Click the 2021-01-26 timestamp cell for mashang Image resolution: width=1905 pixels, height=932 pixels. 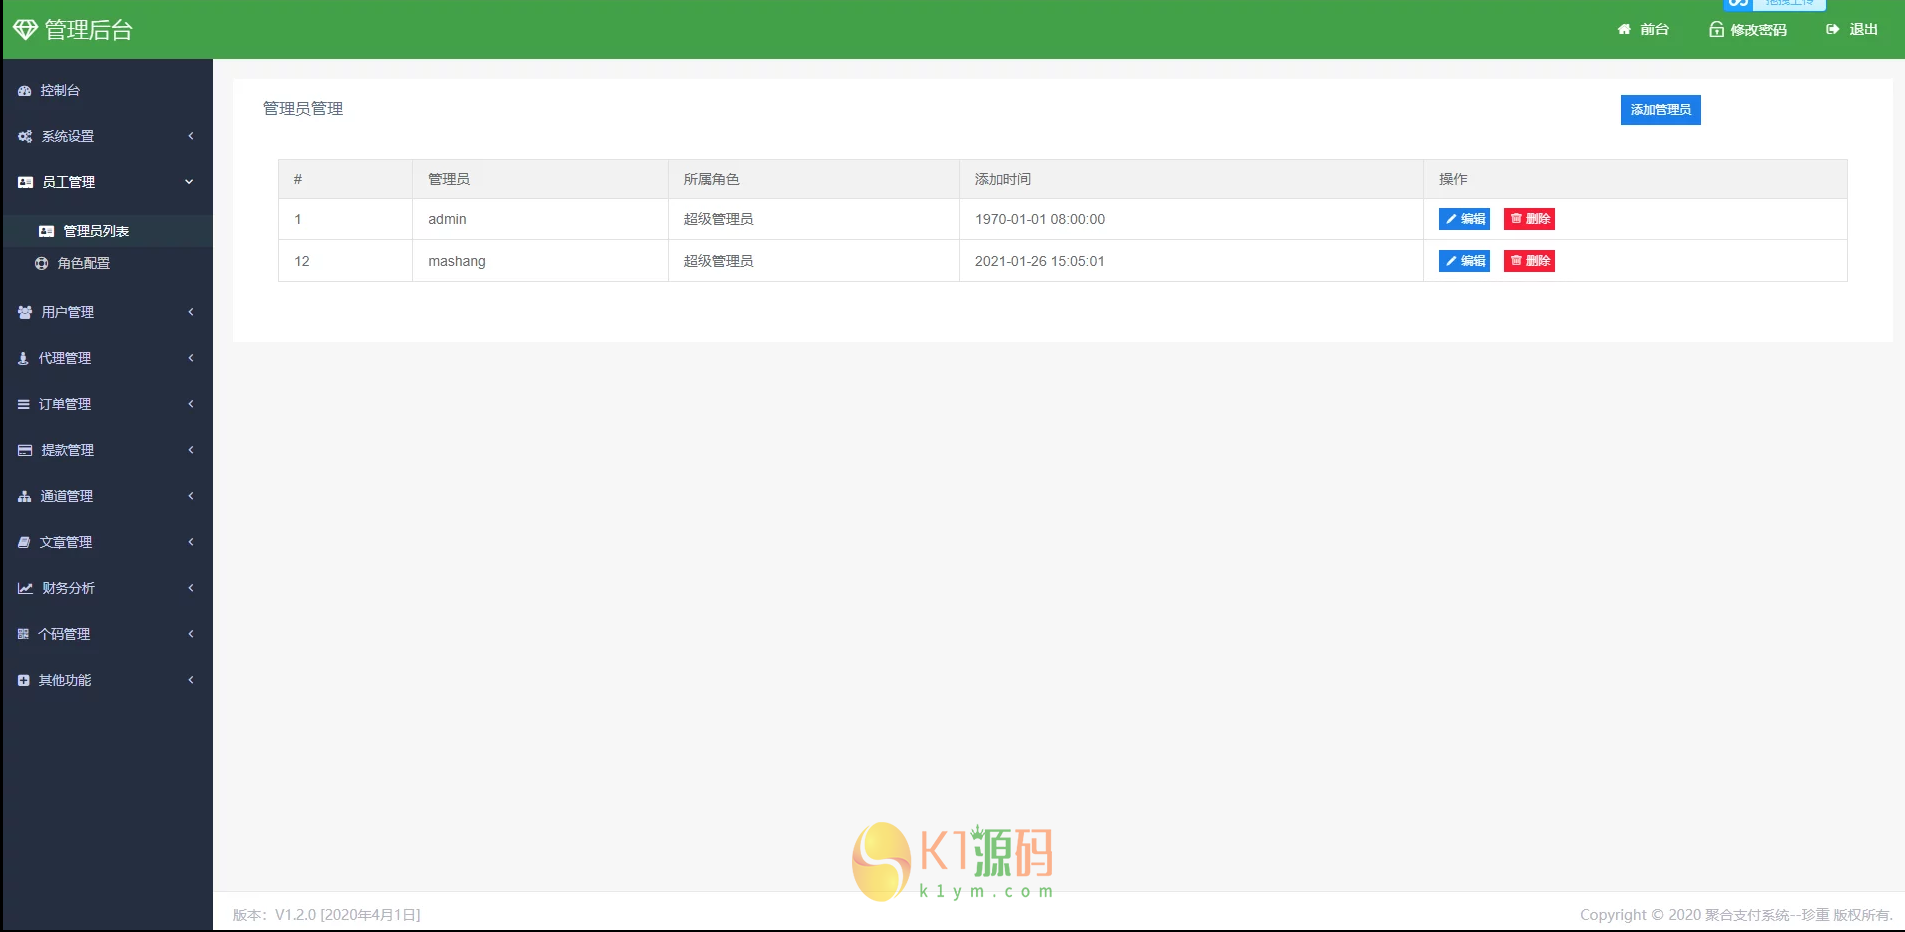click(x=1040, y=261)
